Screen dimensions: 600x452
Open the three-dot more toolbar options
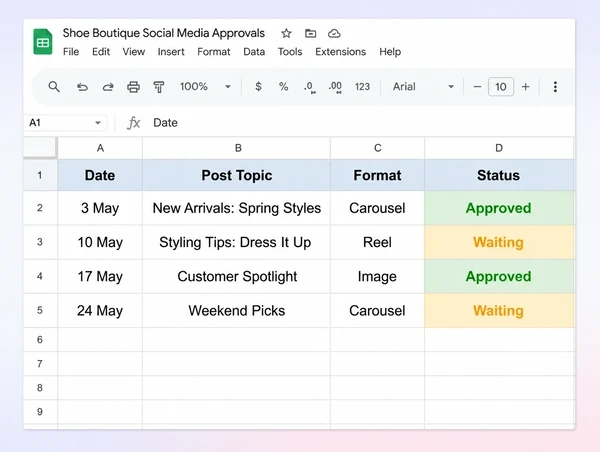555,87
